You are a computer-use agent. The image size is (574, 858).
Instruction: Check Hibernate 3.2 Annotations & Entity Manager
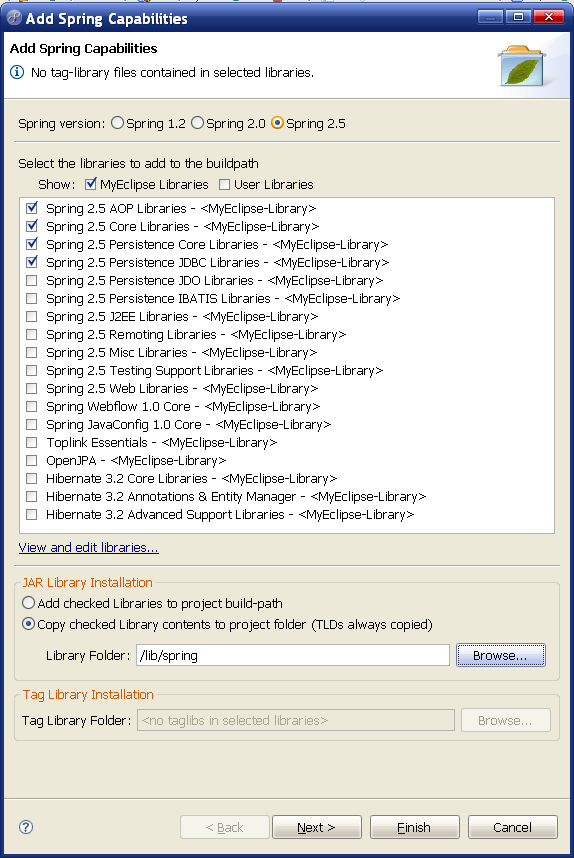coord(32,496)
